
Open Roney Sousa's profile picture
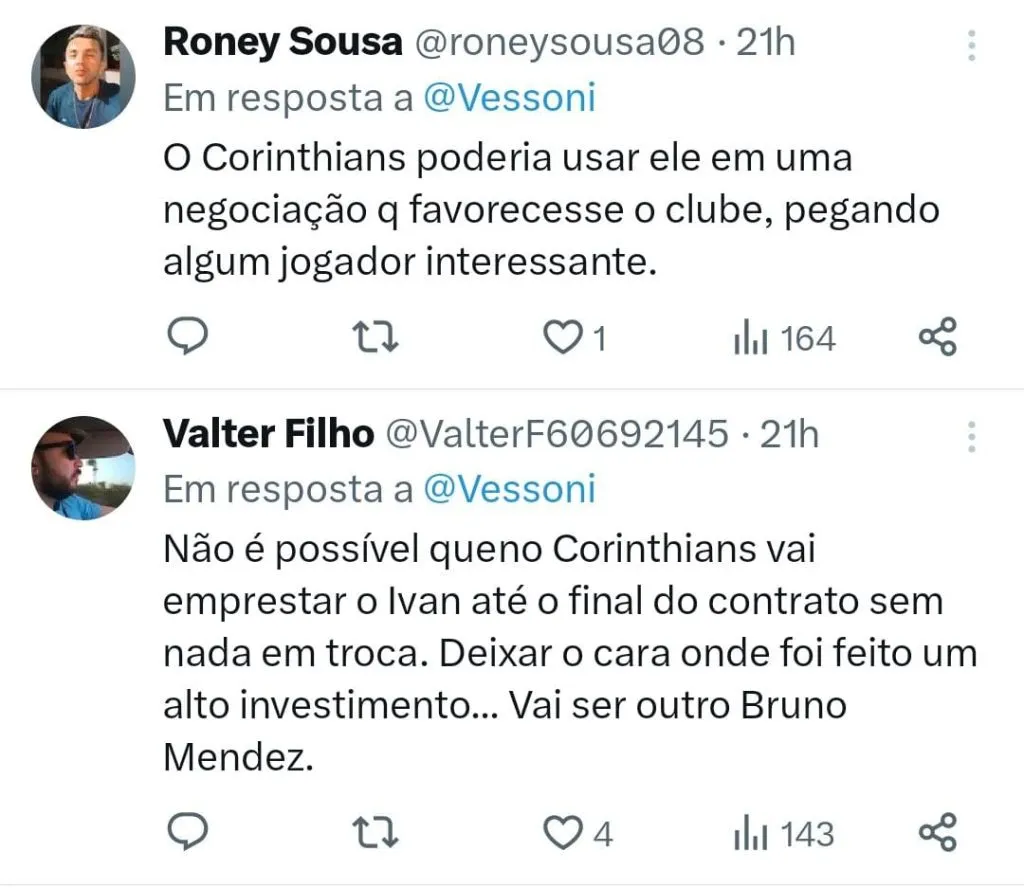83,76
